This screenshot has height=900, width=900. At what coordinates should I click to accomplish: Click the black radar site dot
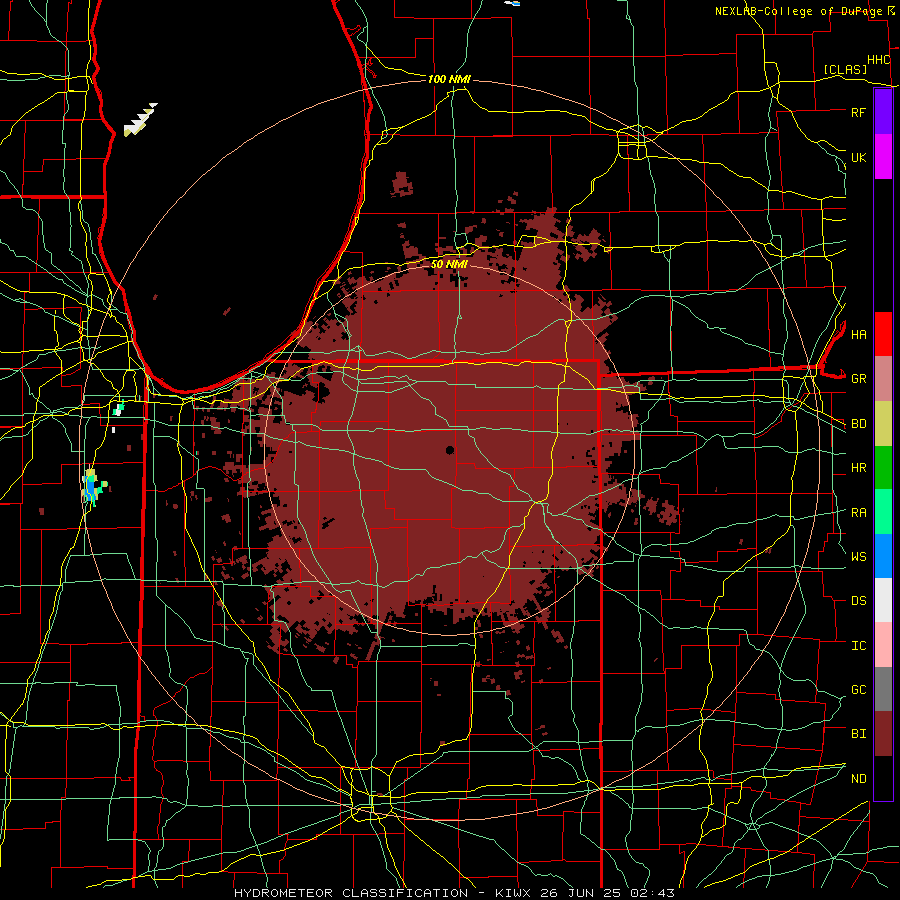pyautogui.click(x=450, y=450)
